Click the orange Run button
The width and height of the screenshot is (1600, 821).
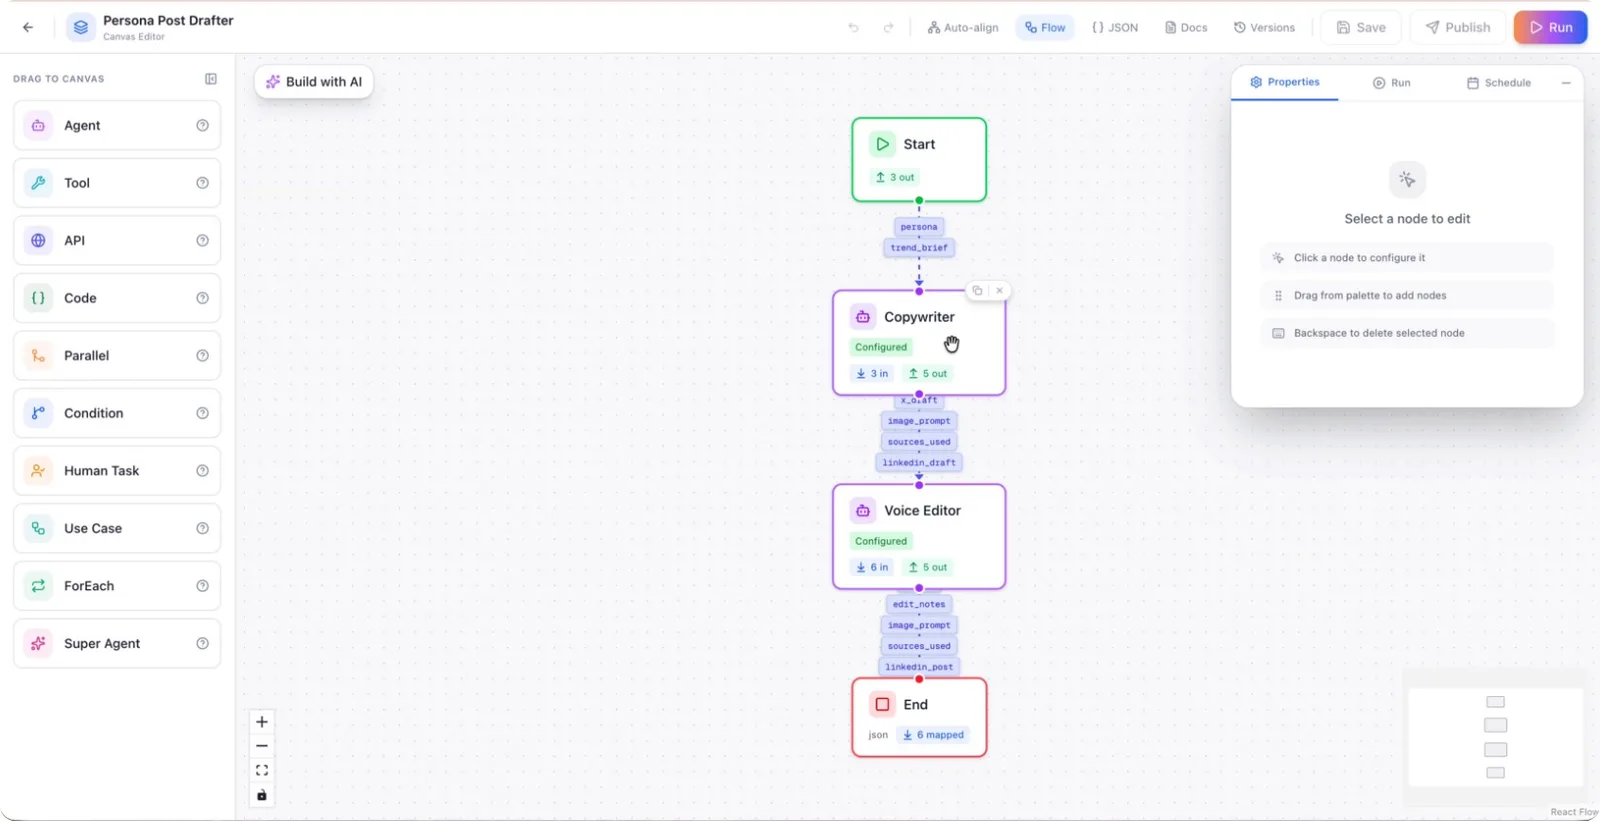pyautogui.click(x=1551, y=28)
